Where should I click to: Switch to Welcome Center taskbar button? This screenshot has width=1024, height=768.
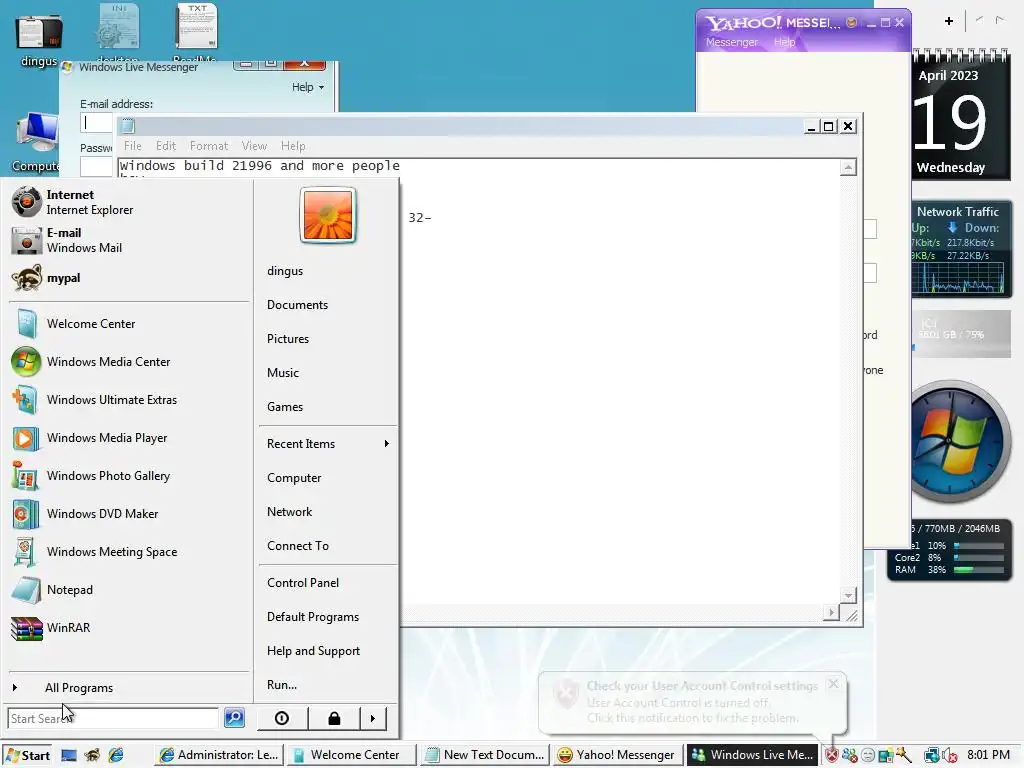[353, 755]
